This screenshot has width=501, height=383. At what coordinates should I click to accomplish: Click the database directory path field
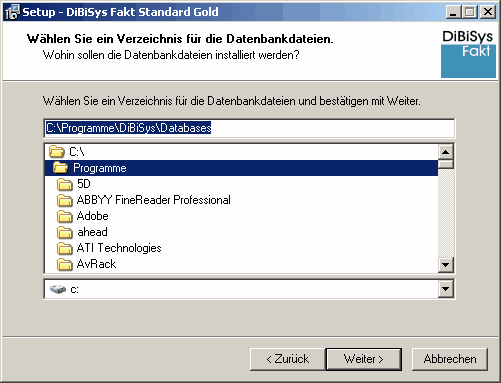point(249,128)
